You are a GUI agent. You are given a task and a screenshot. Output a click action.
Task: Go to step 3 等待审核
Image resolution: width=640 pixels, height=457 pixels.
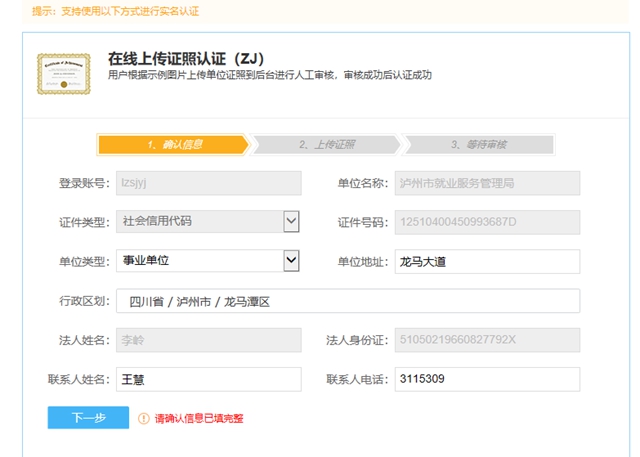pos(478,145)
